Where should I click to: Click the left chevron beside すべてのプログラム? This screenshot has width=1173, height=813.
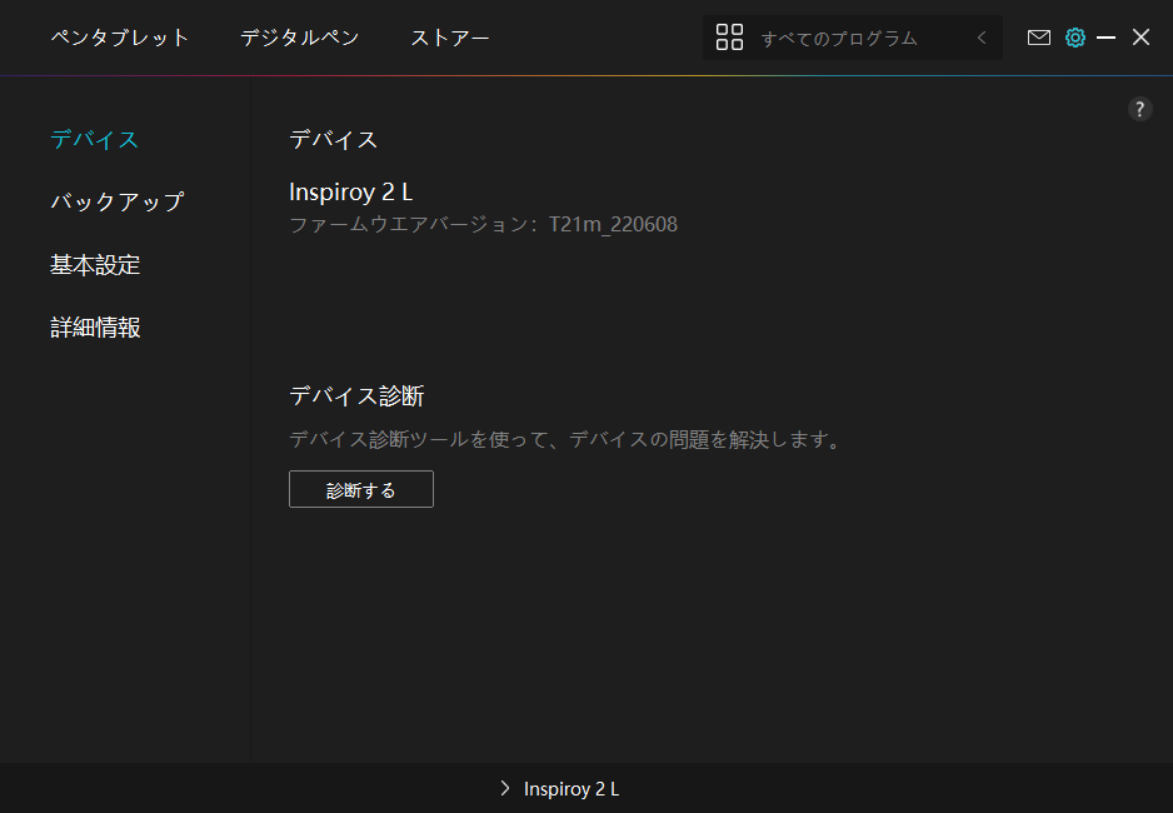point(982,38)
